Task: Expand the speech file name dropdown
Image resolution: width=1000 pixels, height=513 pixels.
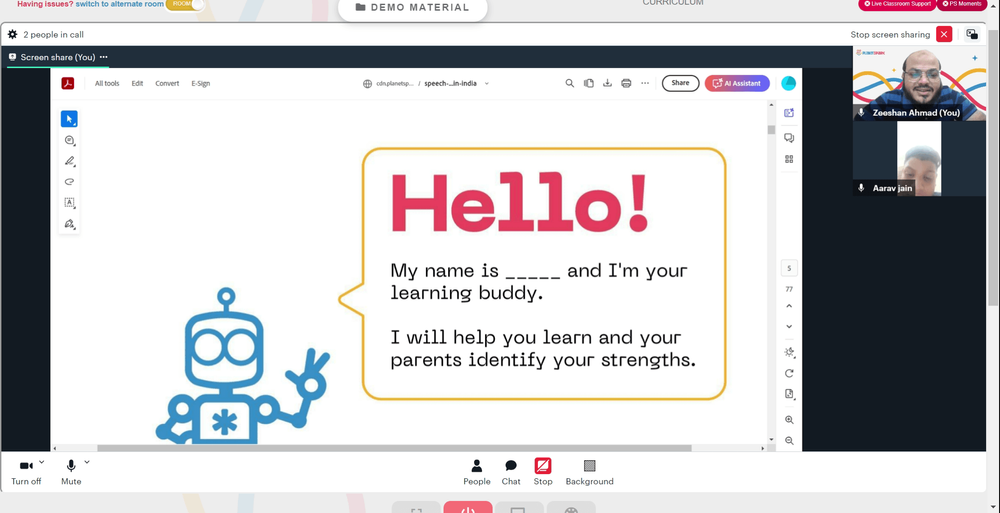Action: [x=487, y=84]
